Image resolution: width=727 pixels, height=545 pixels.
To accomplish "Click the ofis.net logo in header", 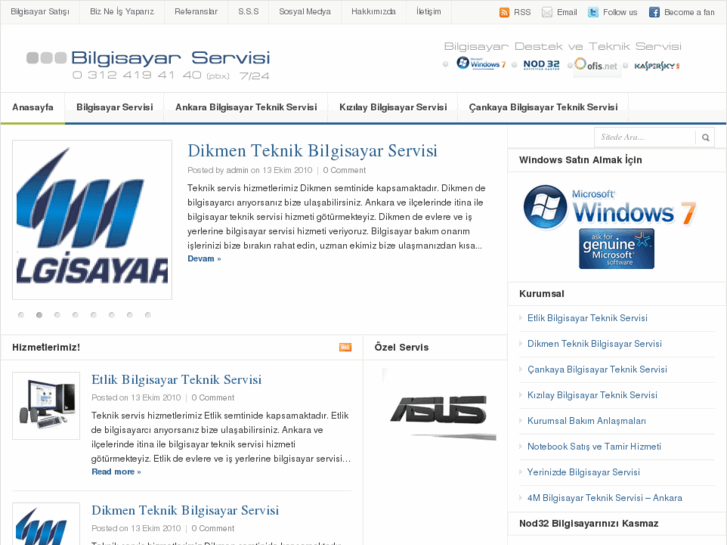I will pos(597,65).
